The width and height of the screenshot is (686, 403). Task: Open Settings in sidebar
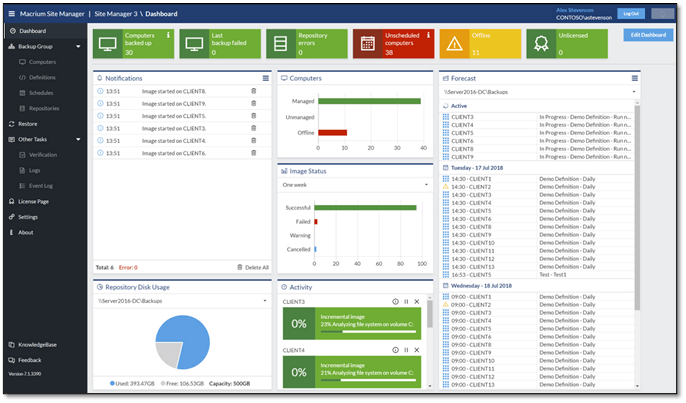(28, 217)
